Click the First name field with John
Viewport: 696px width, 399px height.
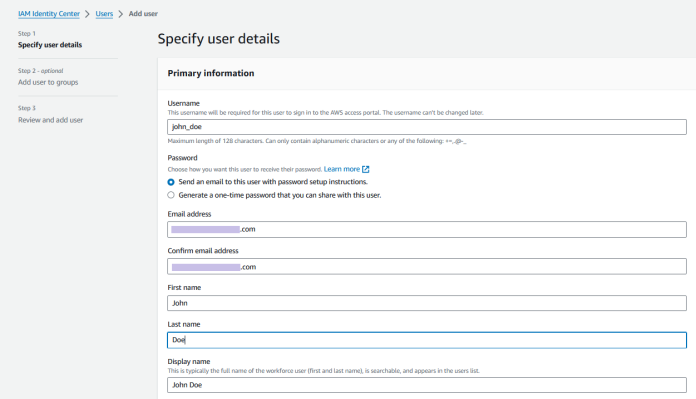pos(427,303)
